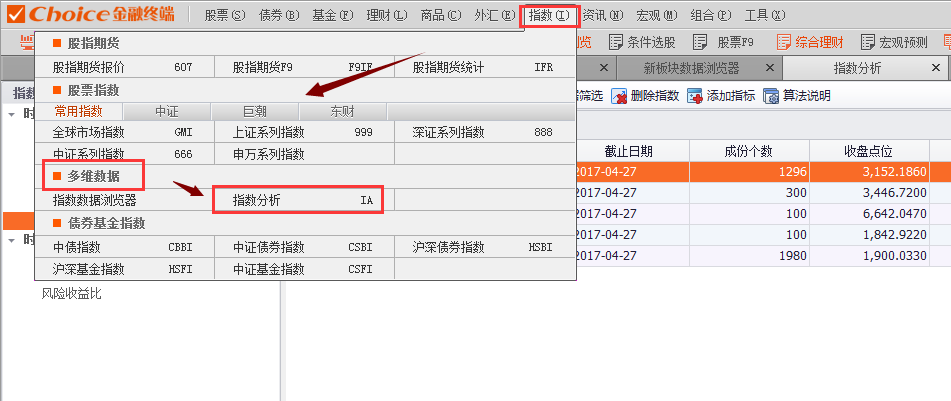951x401 pixels.
Task: Collapse the first tree node arrow in sidebar
Action: [11, 113]
